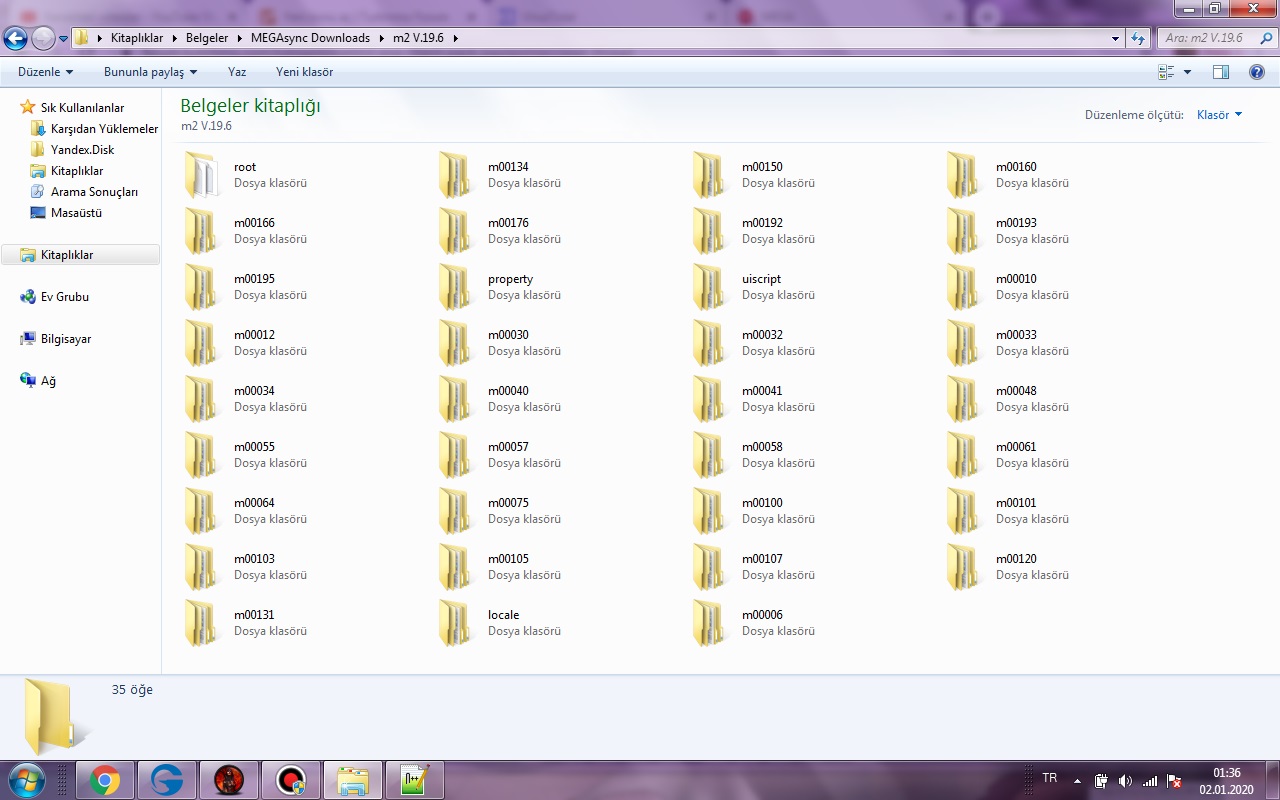Open the Windows Start menu
The height and width of the screenshot is (800, 1280).
pyautogui.click(x=25, y=780)
